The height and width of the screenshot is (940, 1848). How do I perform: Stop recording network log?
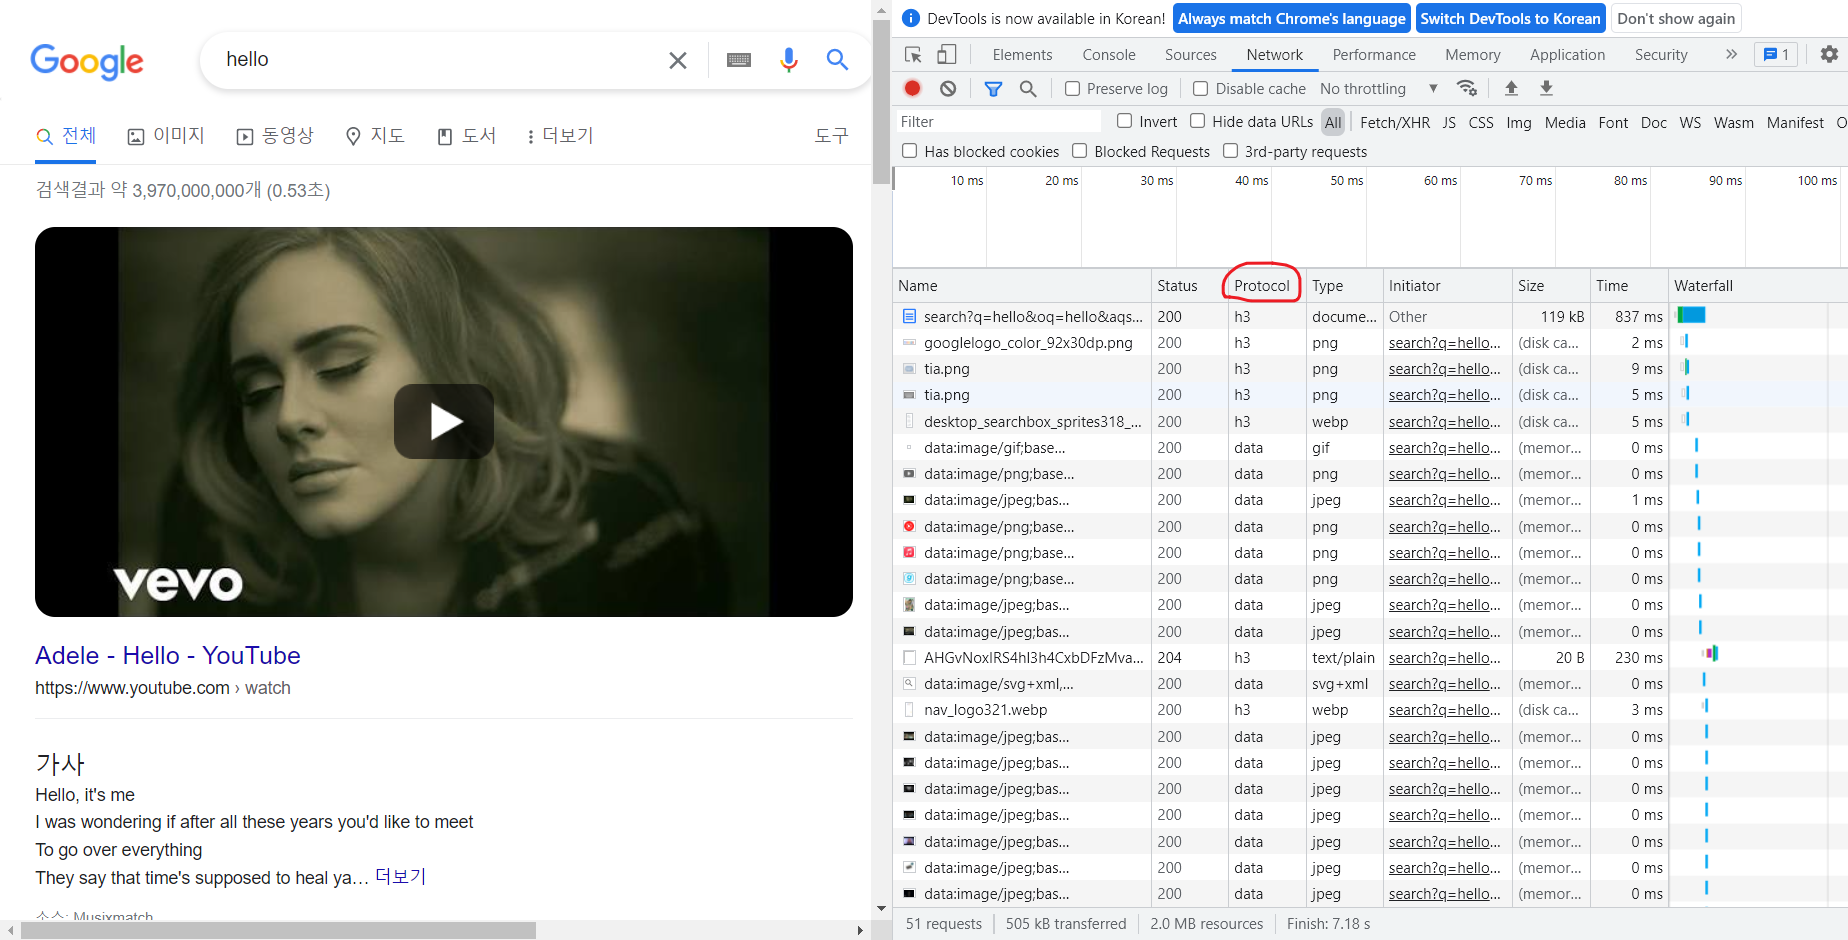click(x=913, y=89)
